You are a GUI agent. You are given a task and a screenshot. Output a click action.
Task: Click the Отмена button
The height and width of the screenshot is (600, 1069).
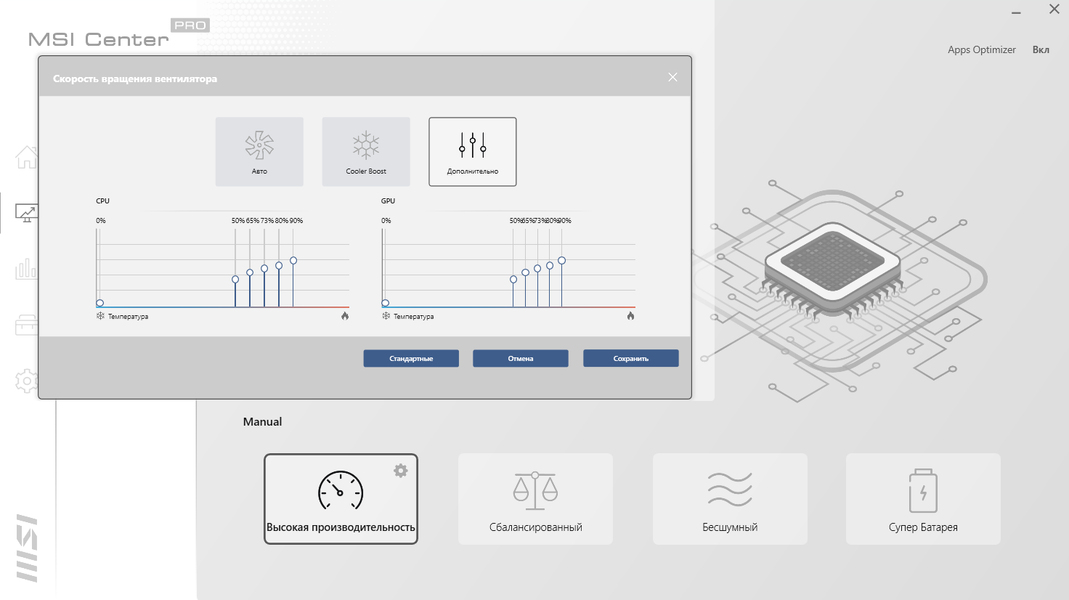click(x=521, y=359)
